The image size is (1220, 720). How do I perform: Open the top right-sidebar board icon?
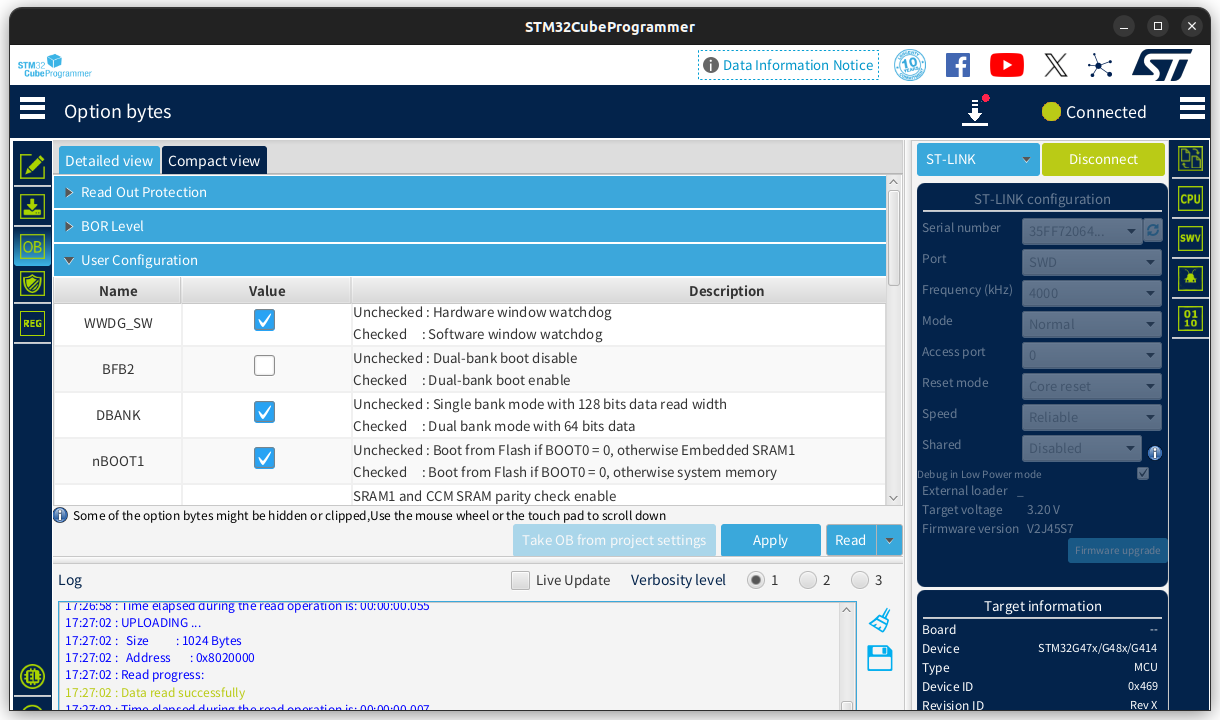(x=1190, y=158)
